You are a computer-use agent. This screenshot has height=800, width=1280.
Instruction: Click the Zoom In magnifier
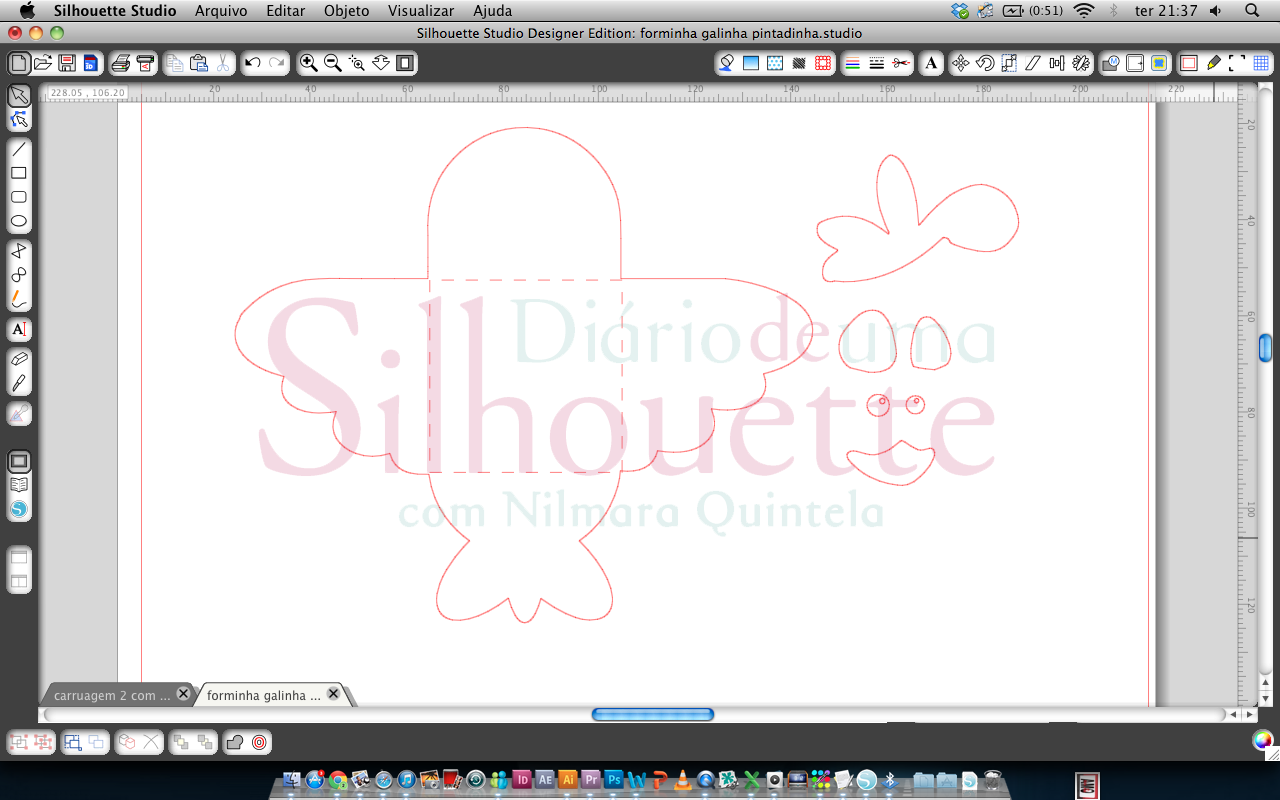click(309, 63)
